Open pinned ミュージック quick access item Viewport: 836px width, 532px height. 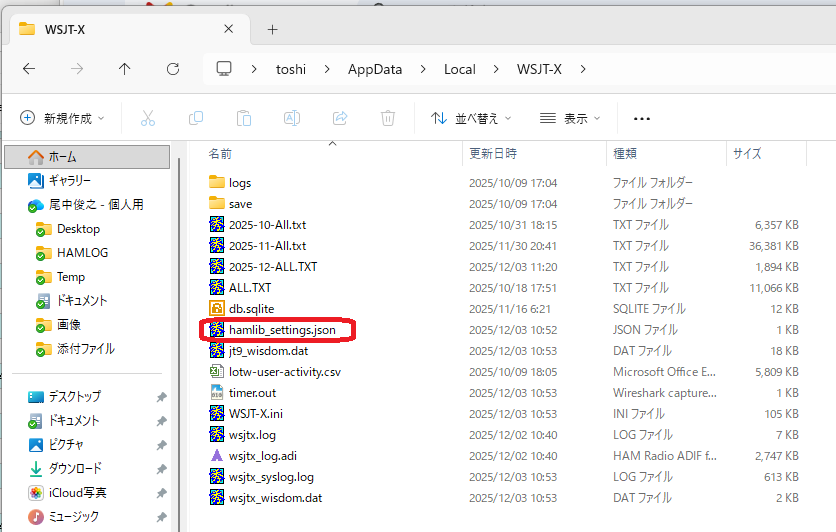tap(74, 517)
